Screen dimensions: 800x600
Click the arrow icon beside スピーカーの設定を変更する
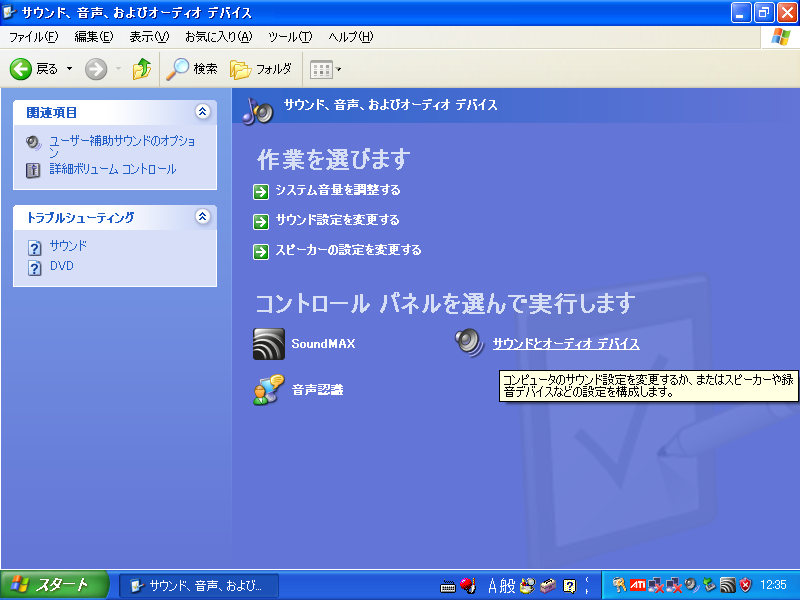(261, 252)
